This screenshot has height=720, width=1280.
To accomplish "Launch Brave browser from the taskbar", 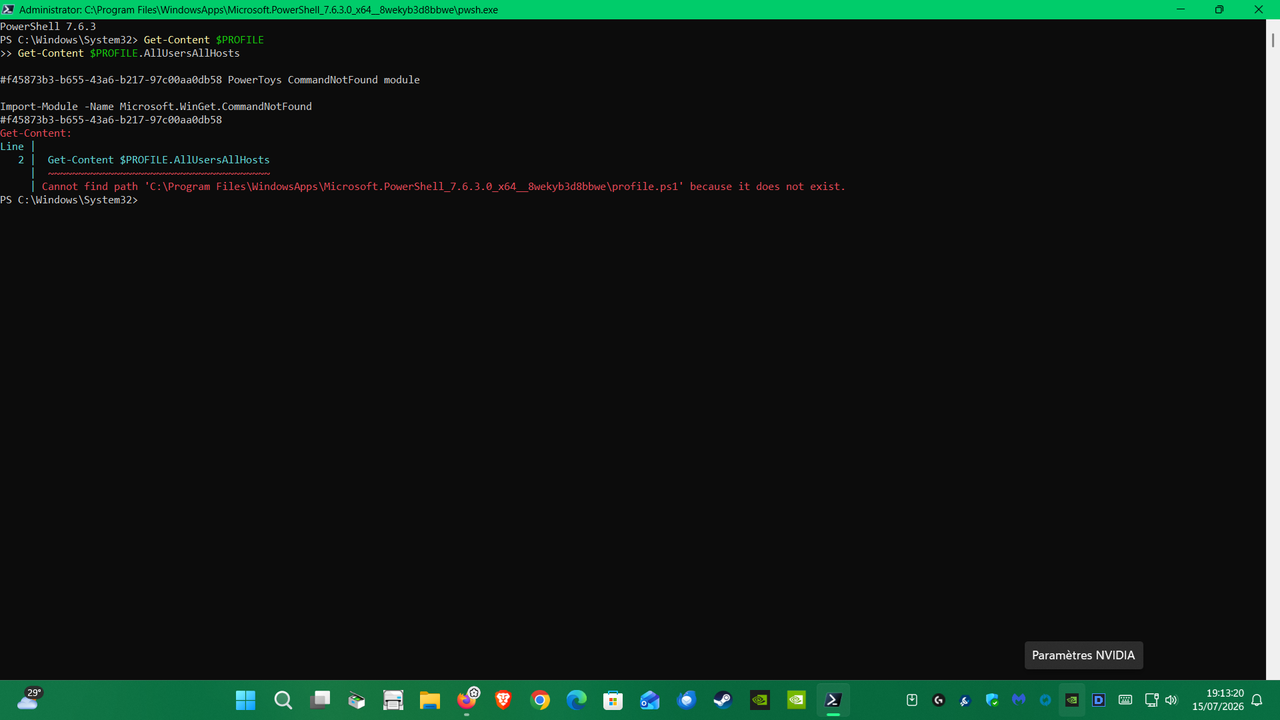I will point(503,700).
